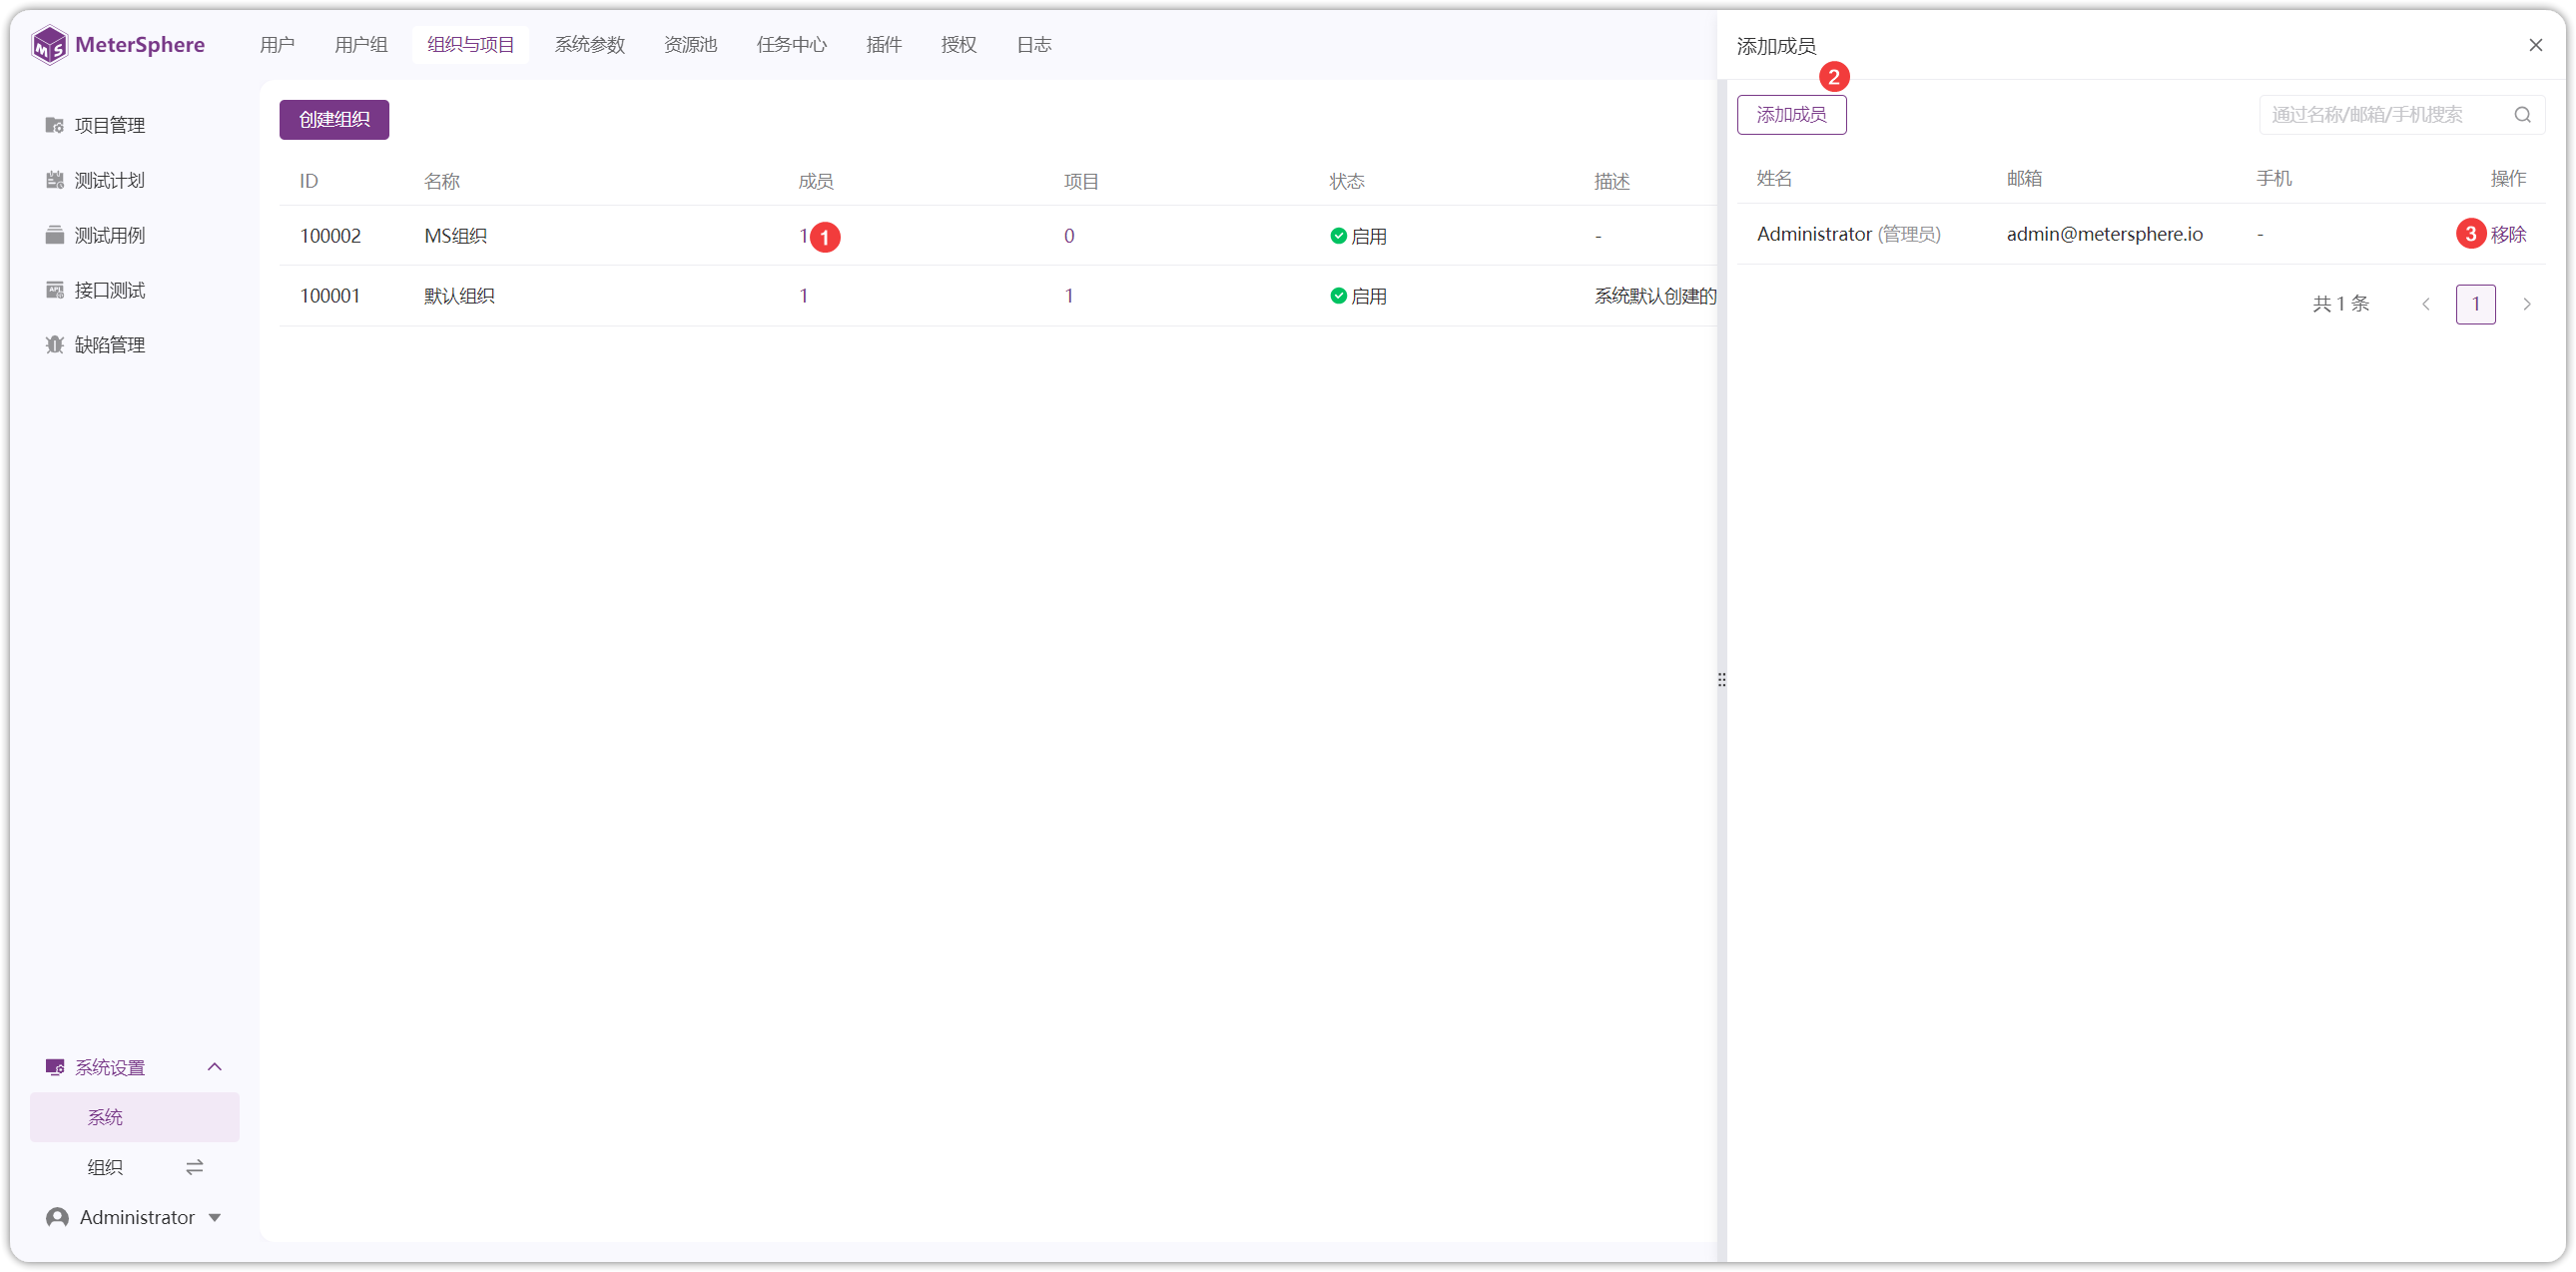
Task: Click the MeterSphere logo icon
Action: (x=49, y=45)
